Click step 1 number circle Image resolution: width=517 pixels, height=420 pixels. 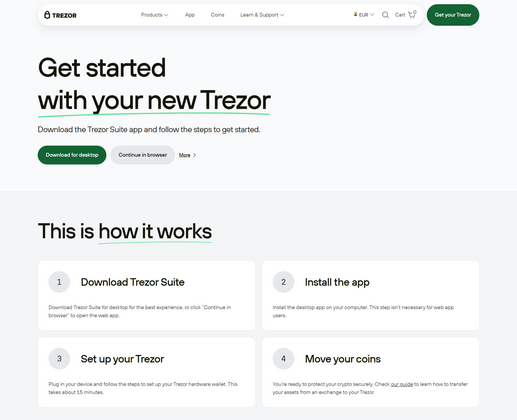click(59, 282)
